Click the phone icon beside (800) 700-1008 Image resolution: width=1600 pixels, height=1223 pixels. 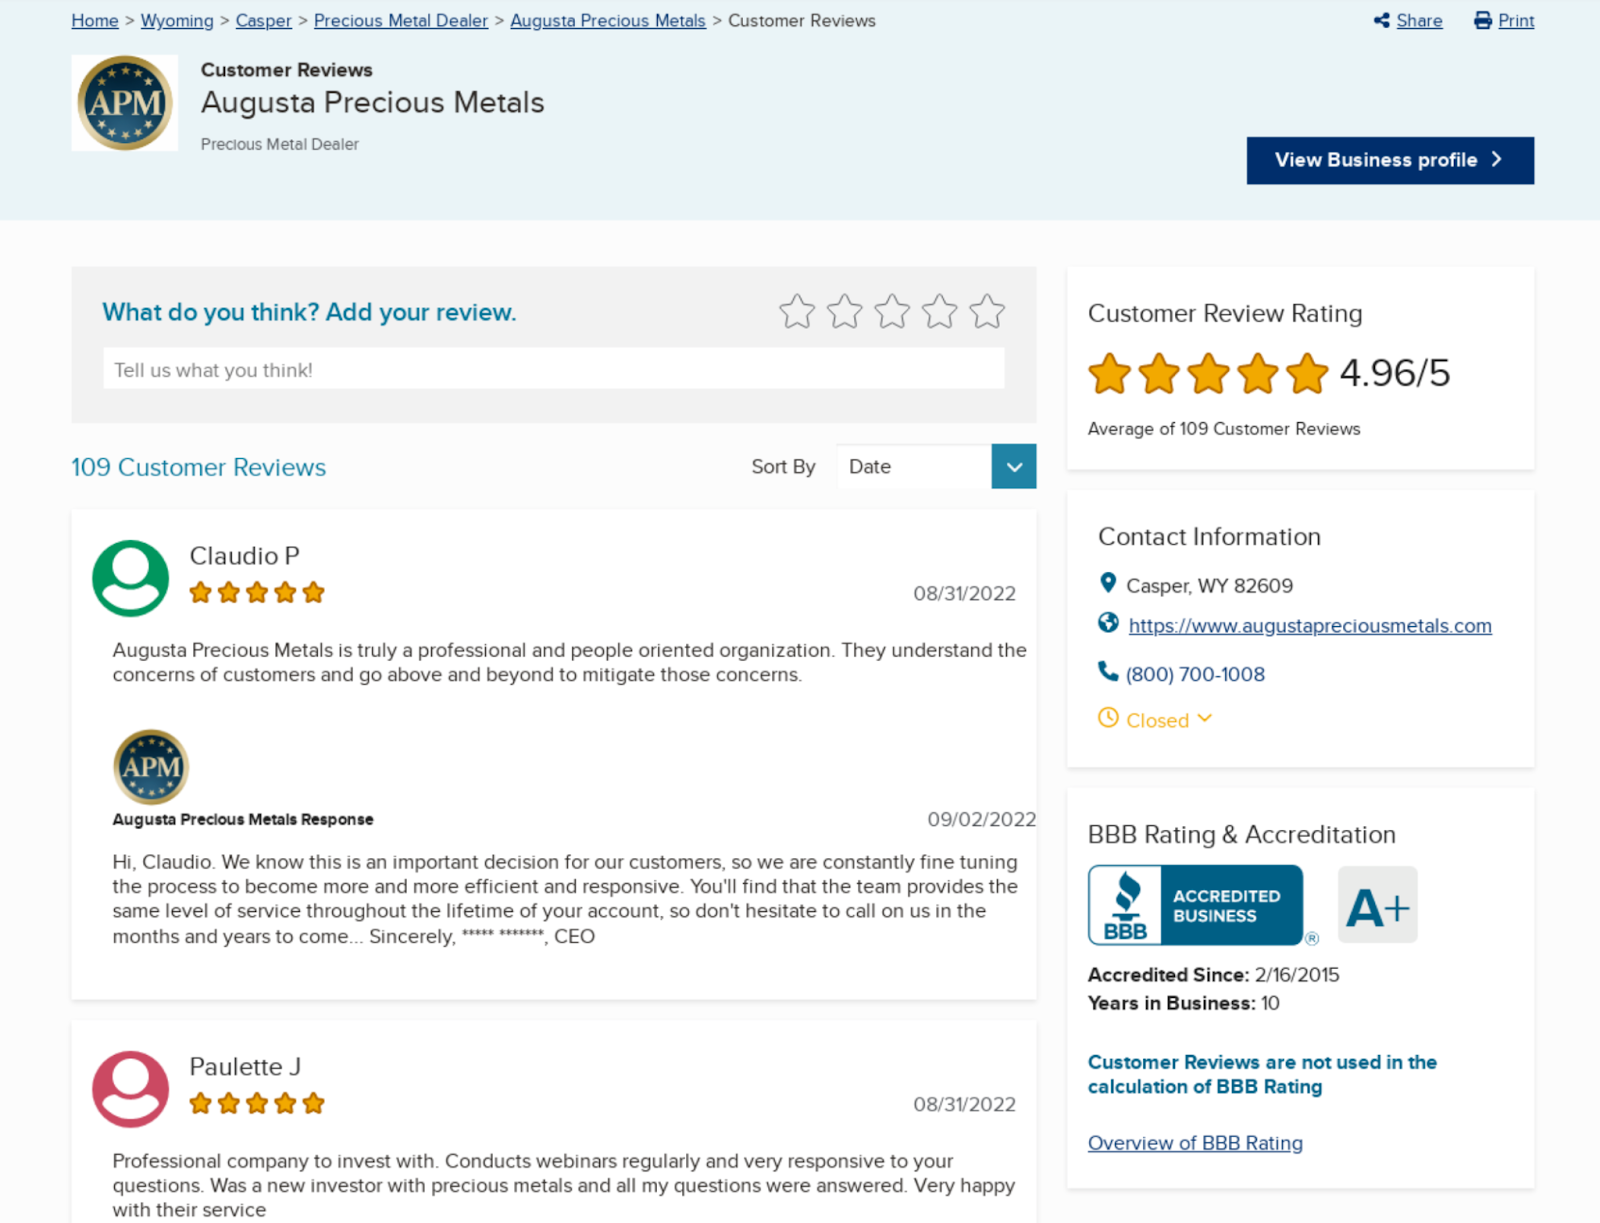[1108, 671]
